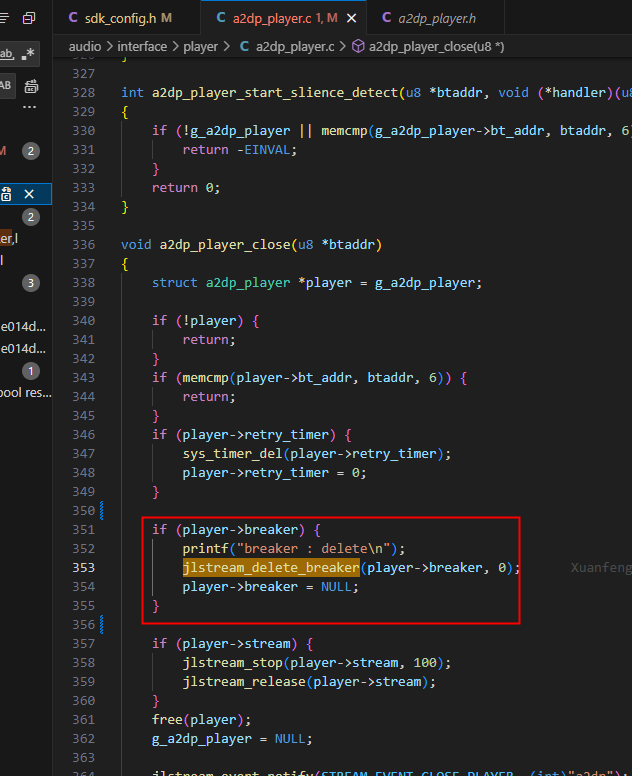Click the highlighted jlstream_delete_breaker call
This screenshot has width=632, height=776.
(271, 568)
